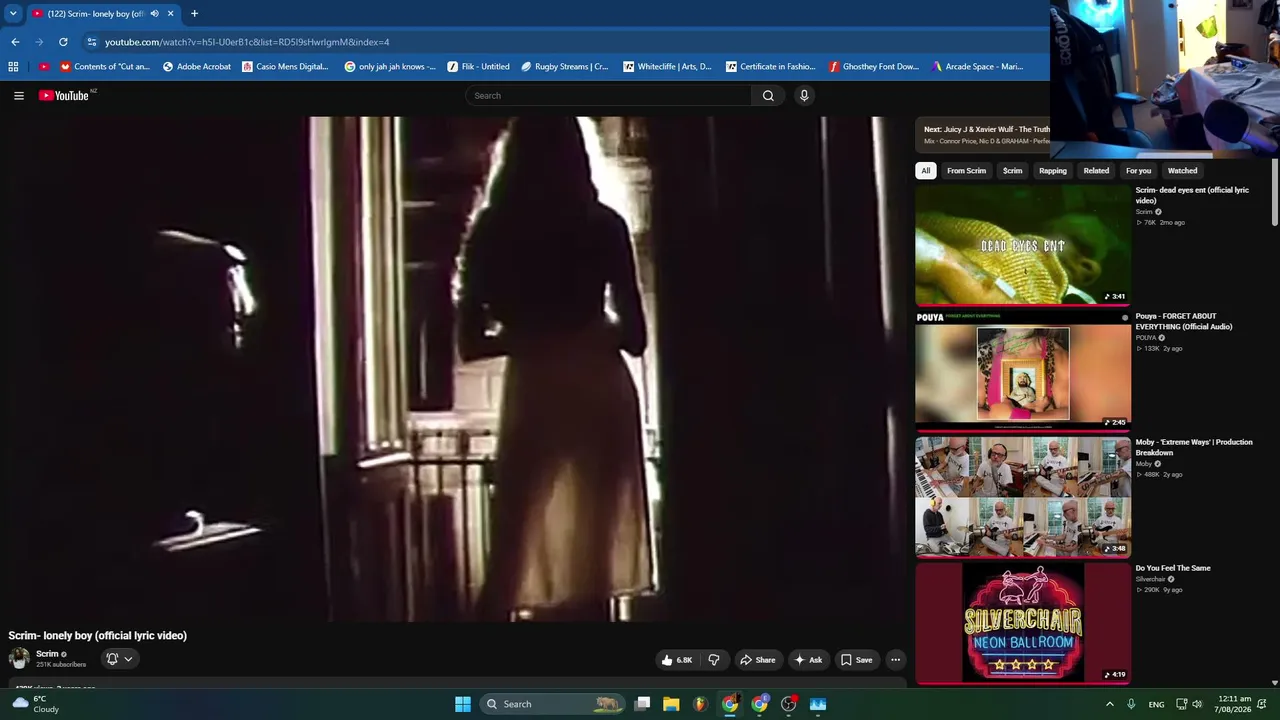The image size is (1280, 720).
Task: Open the Adobe Acrobat bookmark
Action: (x=196, y=67)
